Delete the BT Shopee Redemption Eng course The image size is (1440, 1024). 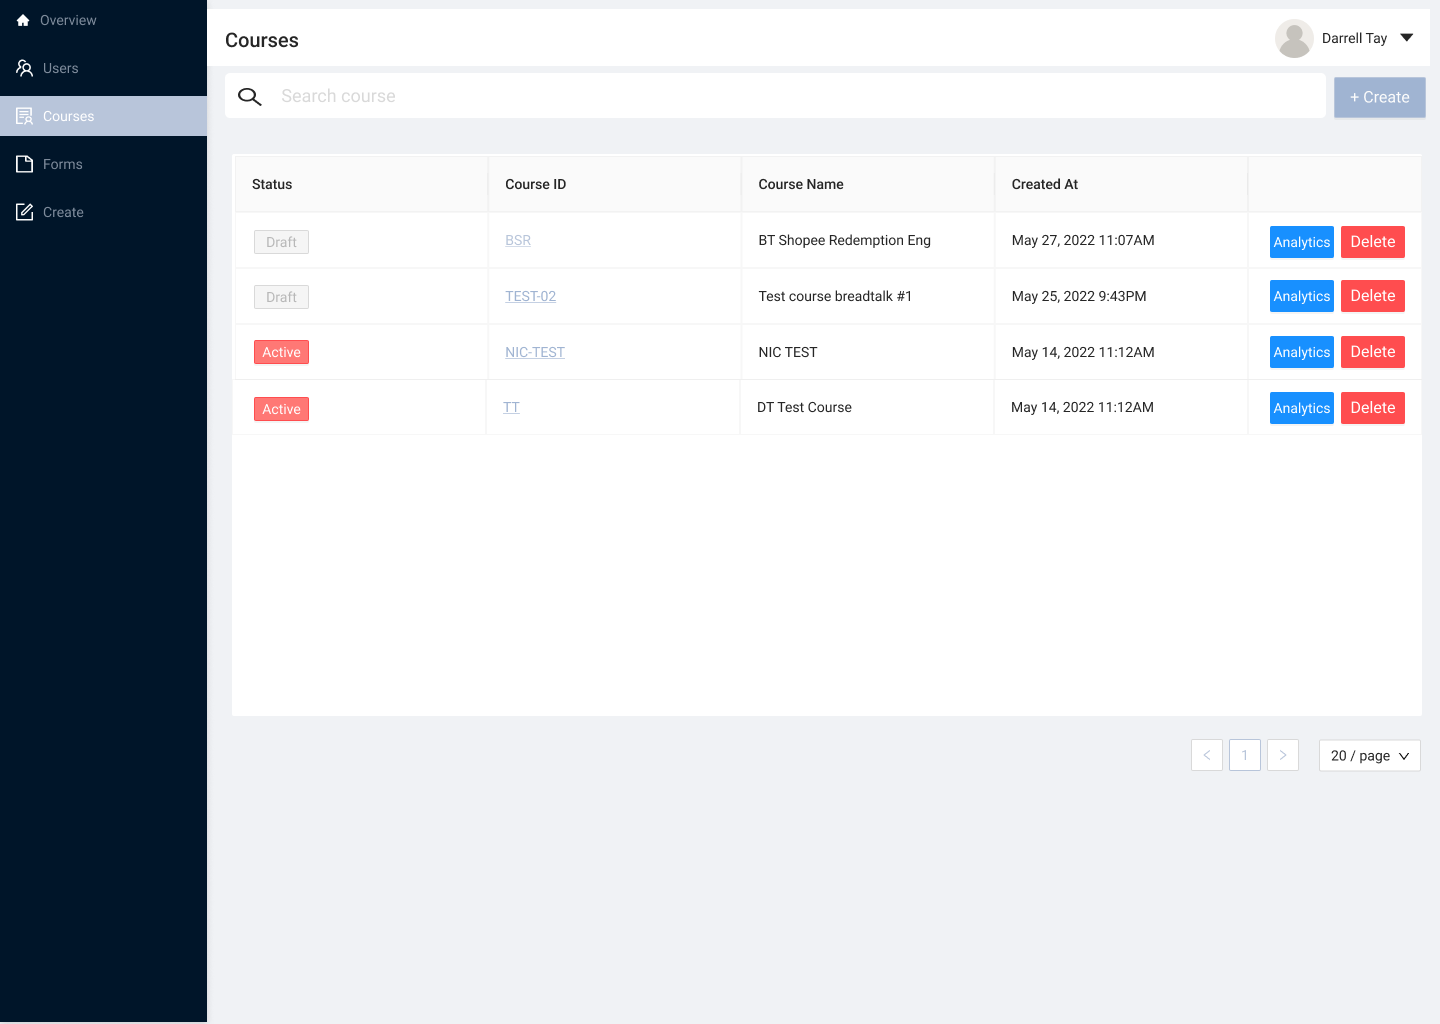pos(1373,242)
